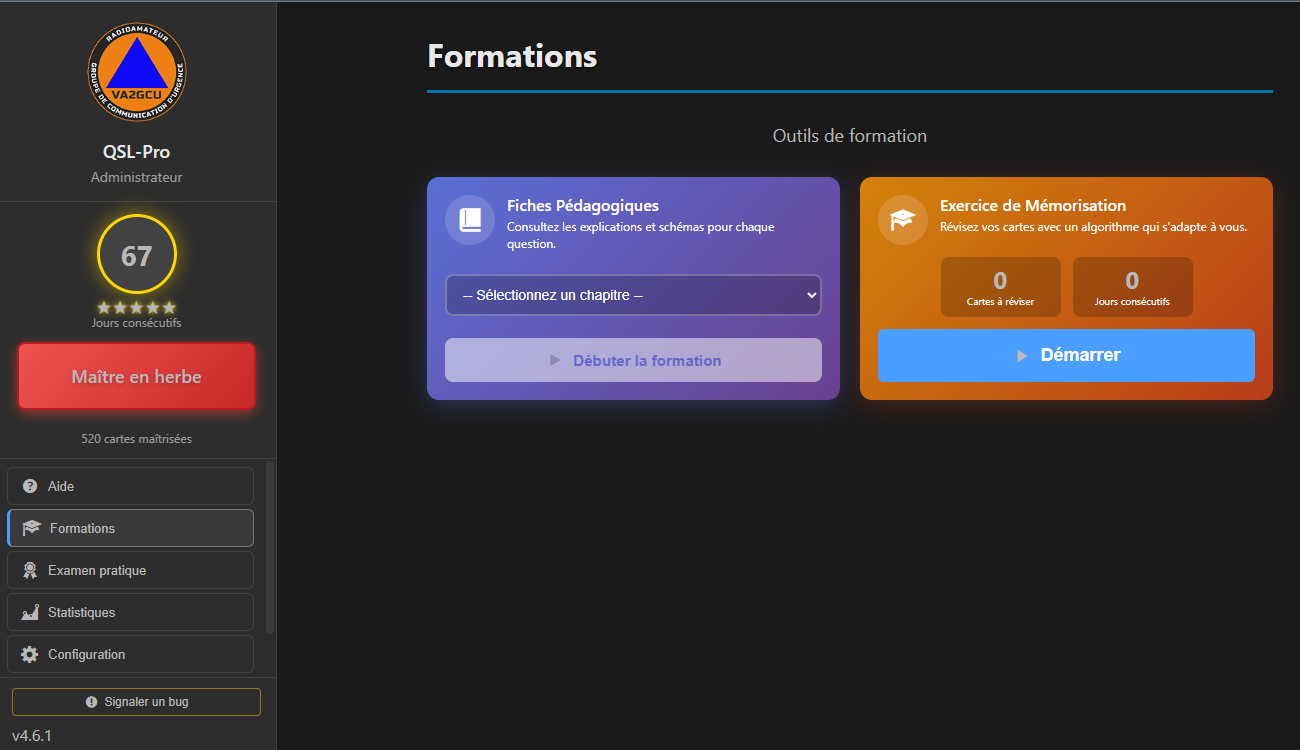Click the Maître en herbe rank badge

(x=137, y=377)
